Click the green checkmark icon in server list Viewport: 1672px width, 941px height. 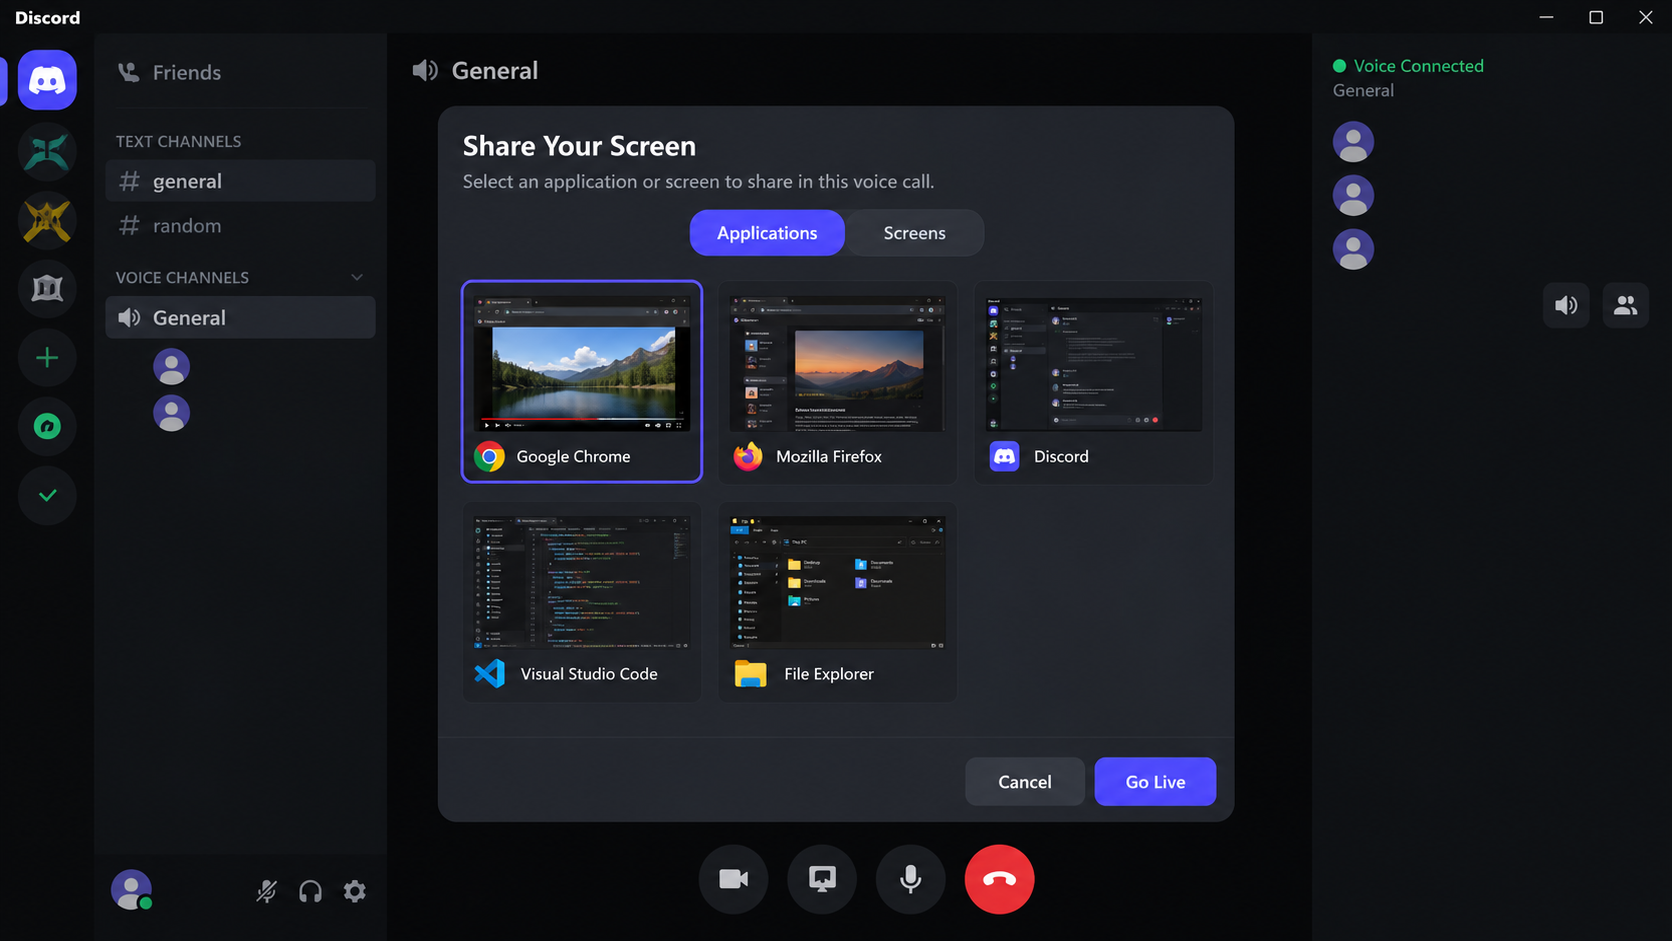click(47, 496)
